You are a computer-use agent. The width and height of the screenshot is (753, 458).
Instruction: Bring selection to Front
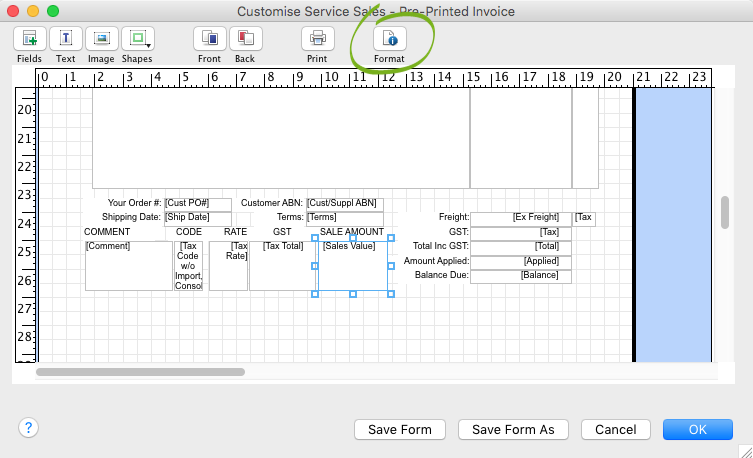(209, 39)
